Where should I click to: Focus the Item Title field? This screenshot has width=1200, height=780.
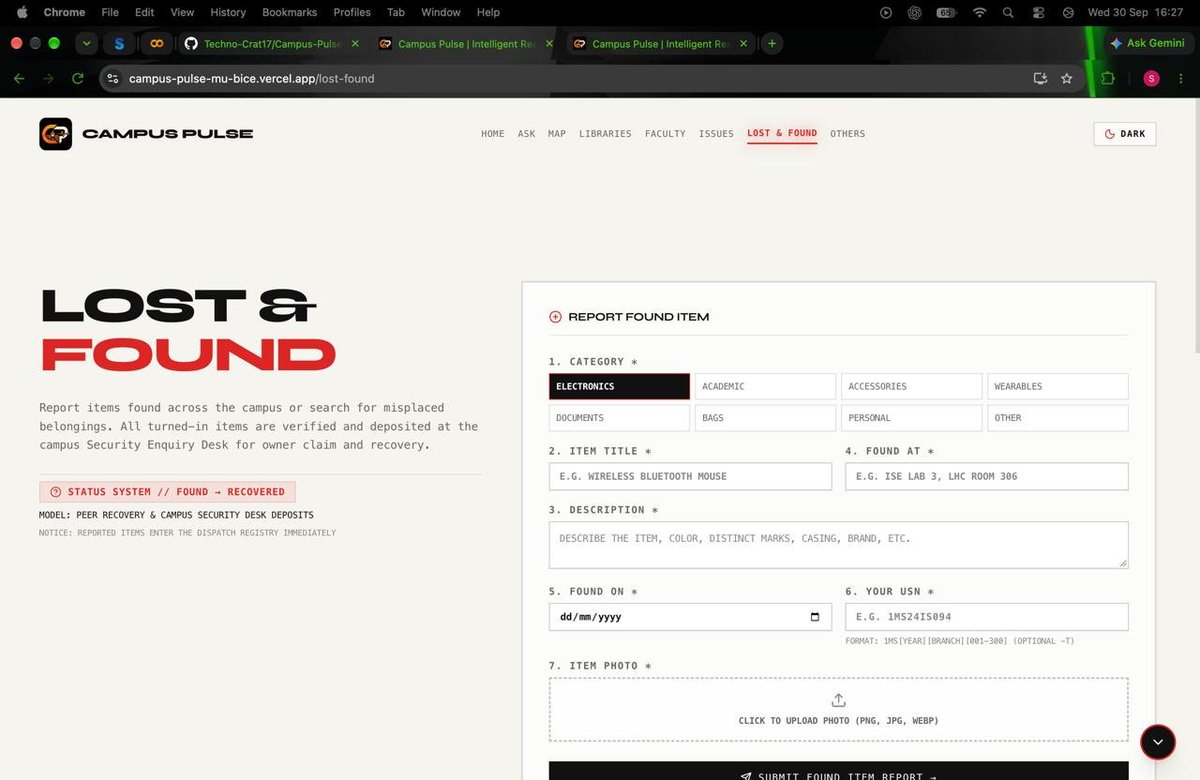tap(690, 477)
